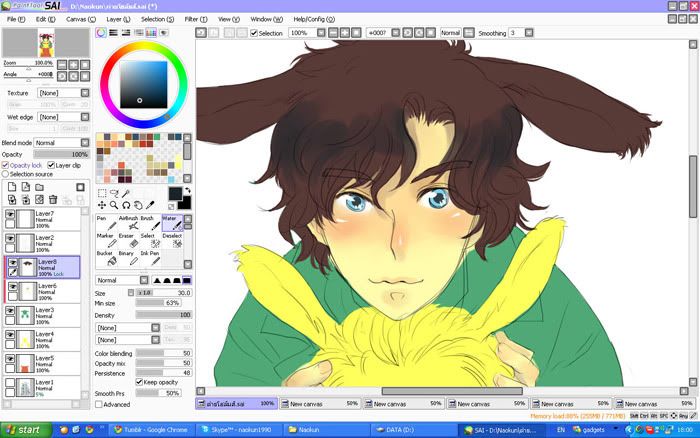Screen dimensions: 700x438
Task: Open the Layer menu
Action: point(116,19)
